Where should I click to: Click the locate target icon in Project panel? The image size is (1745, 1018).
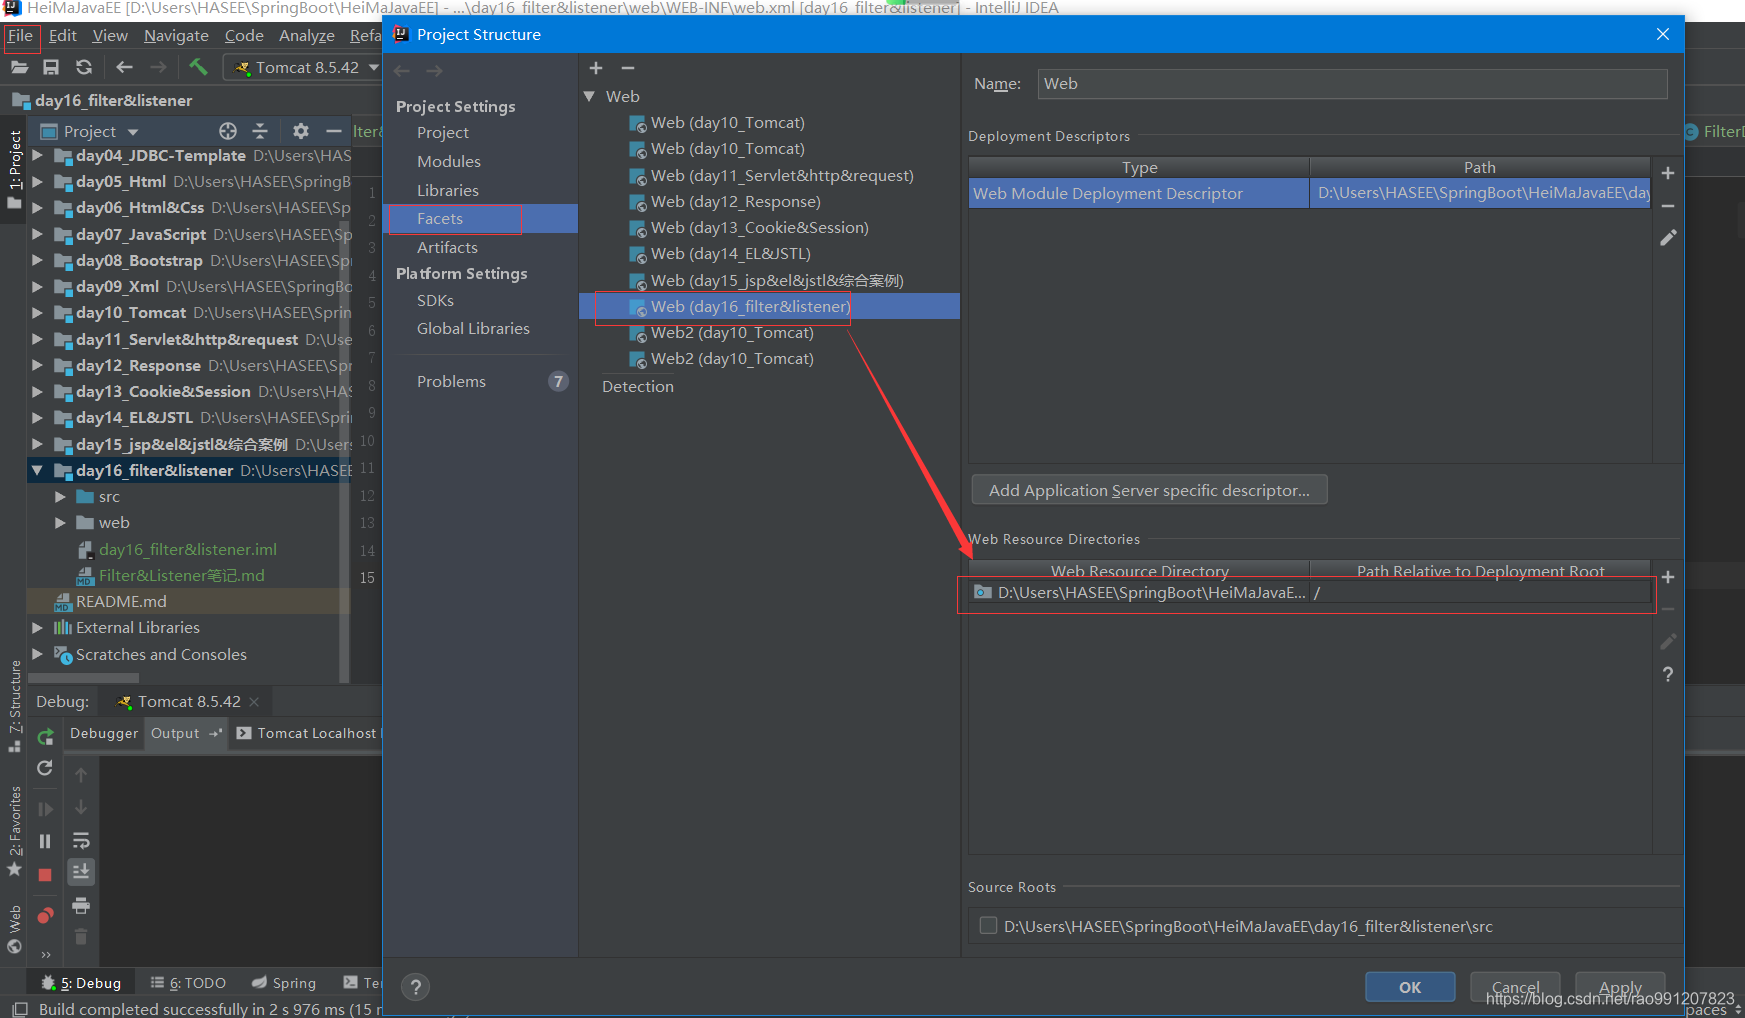click(228, 131)
